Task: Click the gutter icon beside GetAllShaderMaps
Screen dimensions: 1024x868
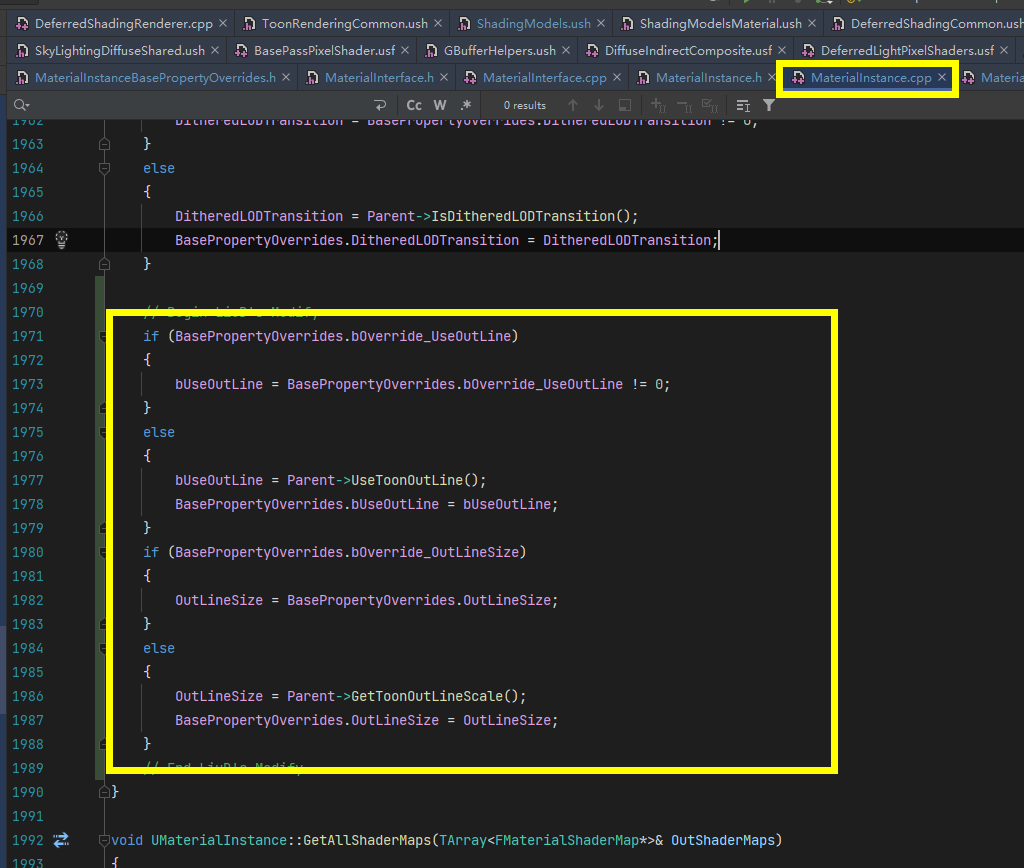Action: pos(60,840)
